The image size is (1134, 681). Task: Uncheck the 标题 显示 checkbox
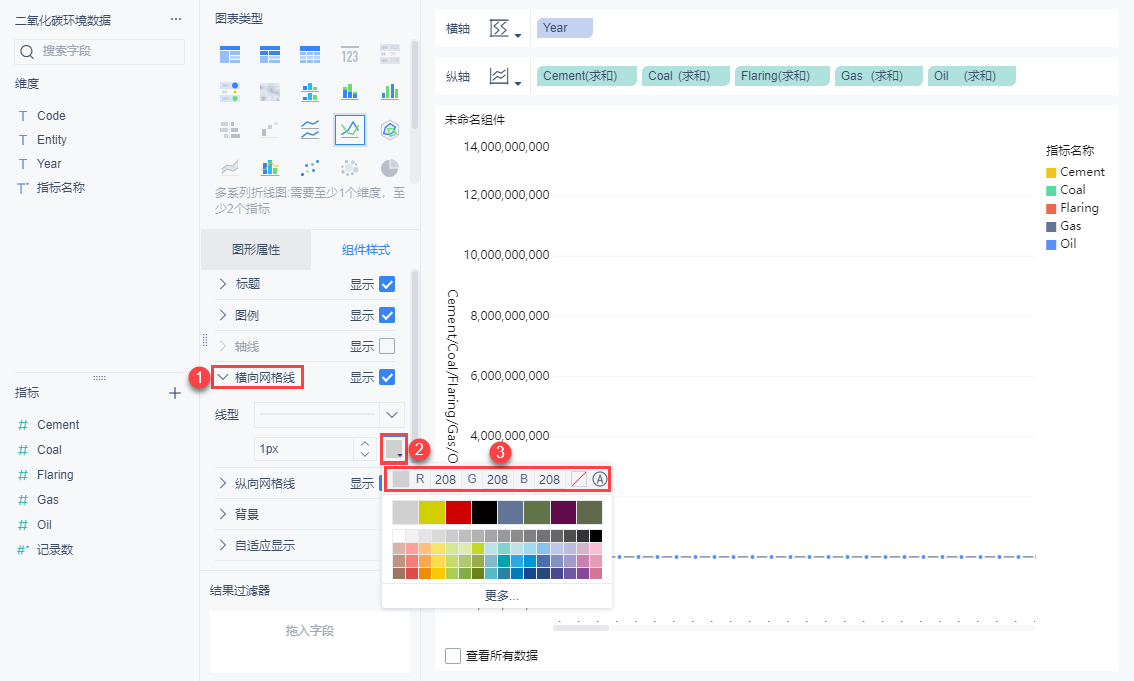[387, 284]
